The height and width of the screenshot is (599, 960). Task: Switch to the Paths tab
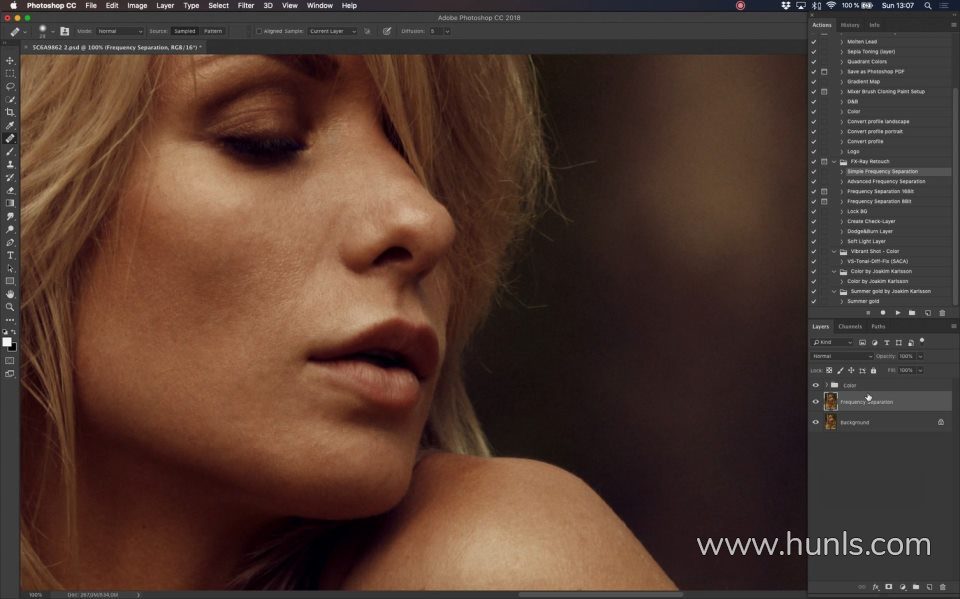point(878,326)
